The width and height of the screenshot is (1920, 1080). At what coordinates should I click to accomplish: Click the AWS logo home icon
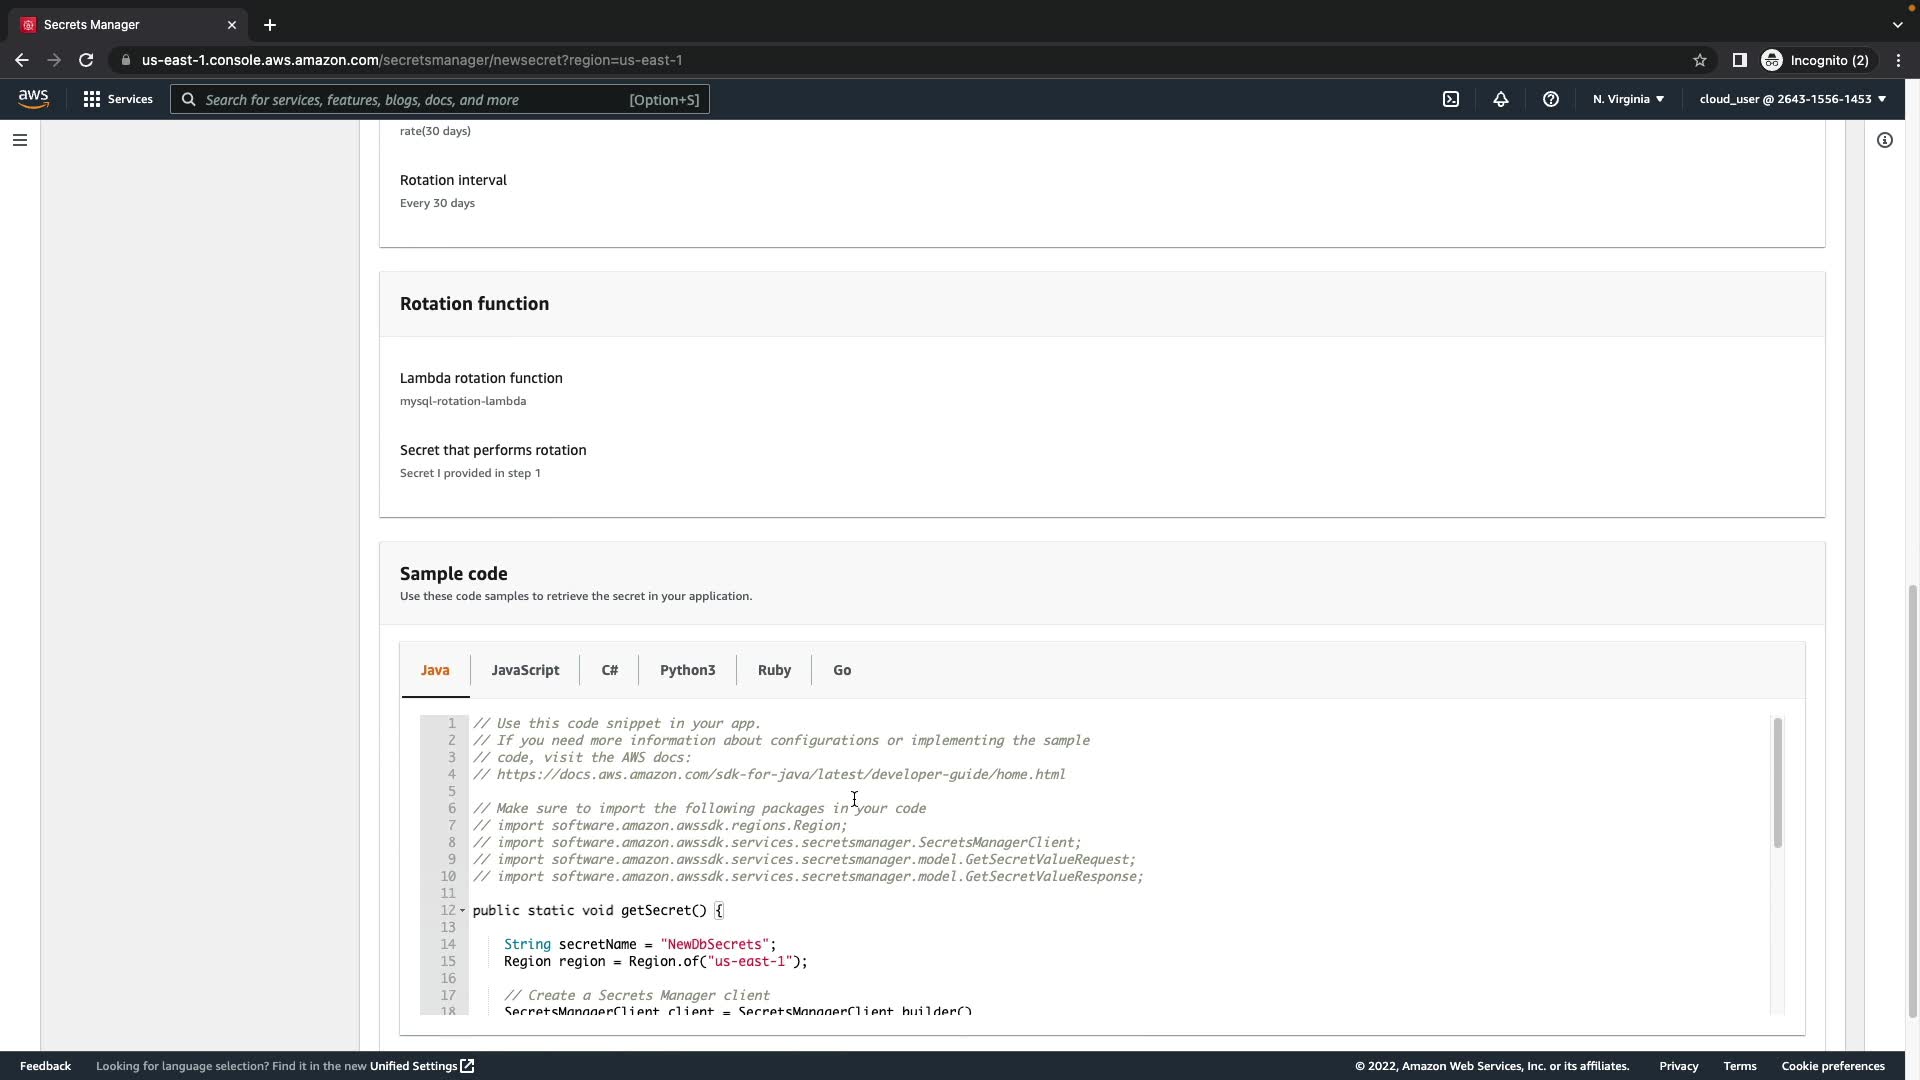pyautogui.click(x=33, y=98)
